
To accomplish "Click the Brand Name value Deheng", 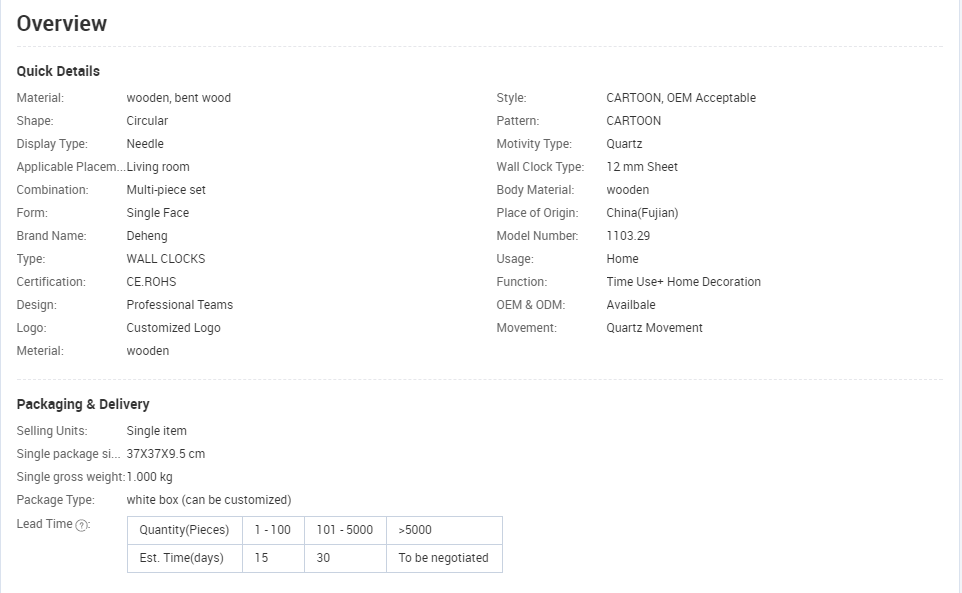I will coord(147,236).
